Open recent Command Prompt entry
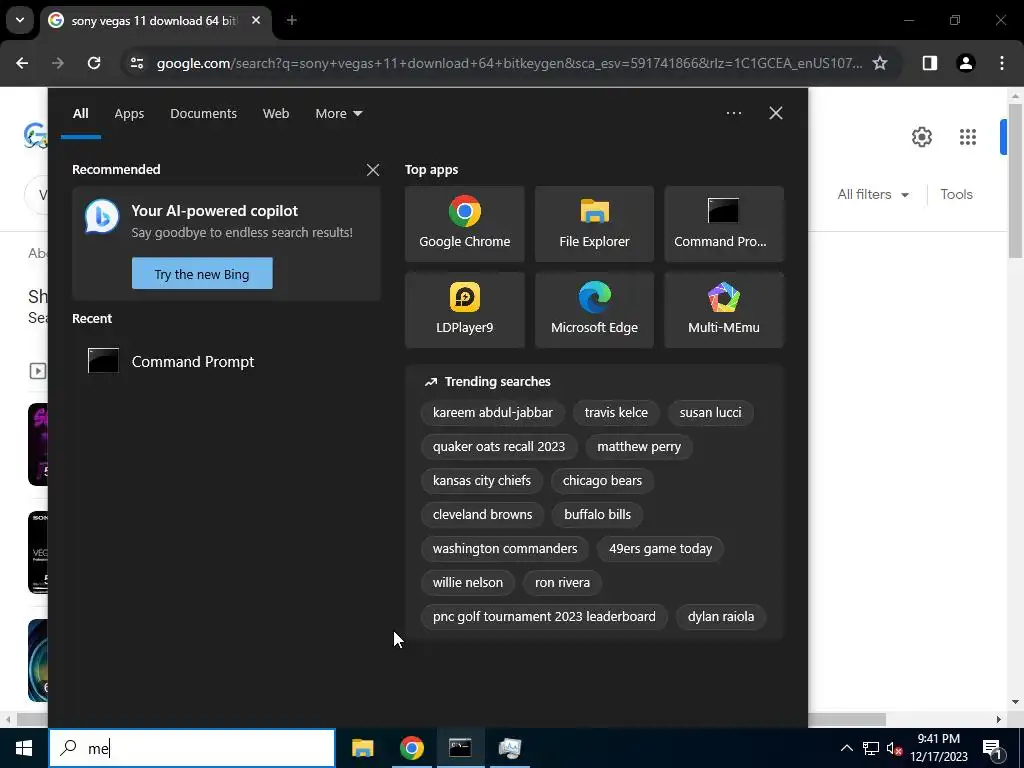The width and height of the screenshot is (1024, 768). (x=226, y=361)
